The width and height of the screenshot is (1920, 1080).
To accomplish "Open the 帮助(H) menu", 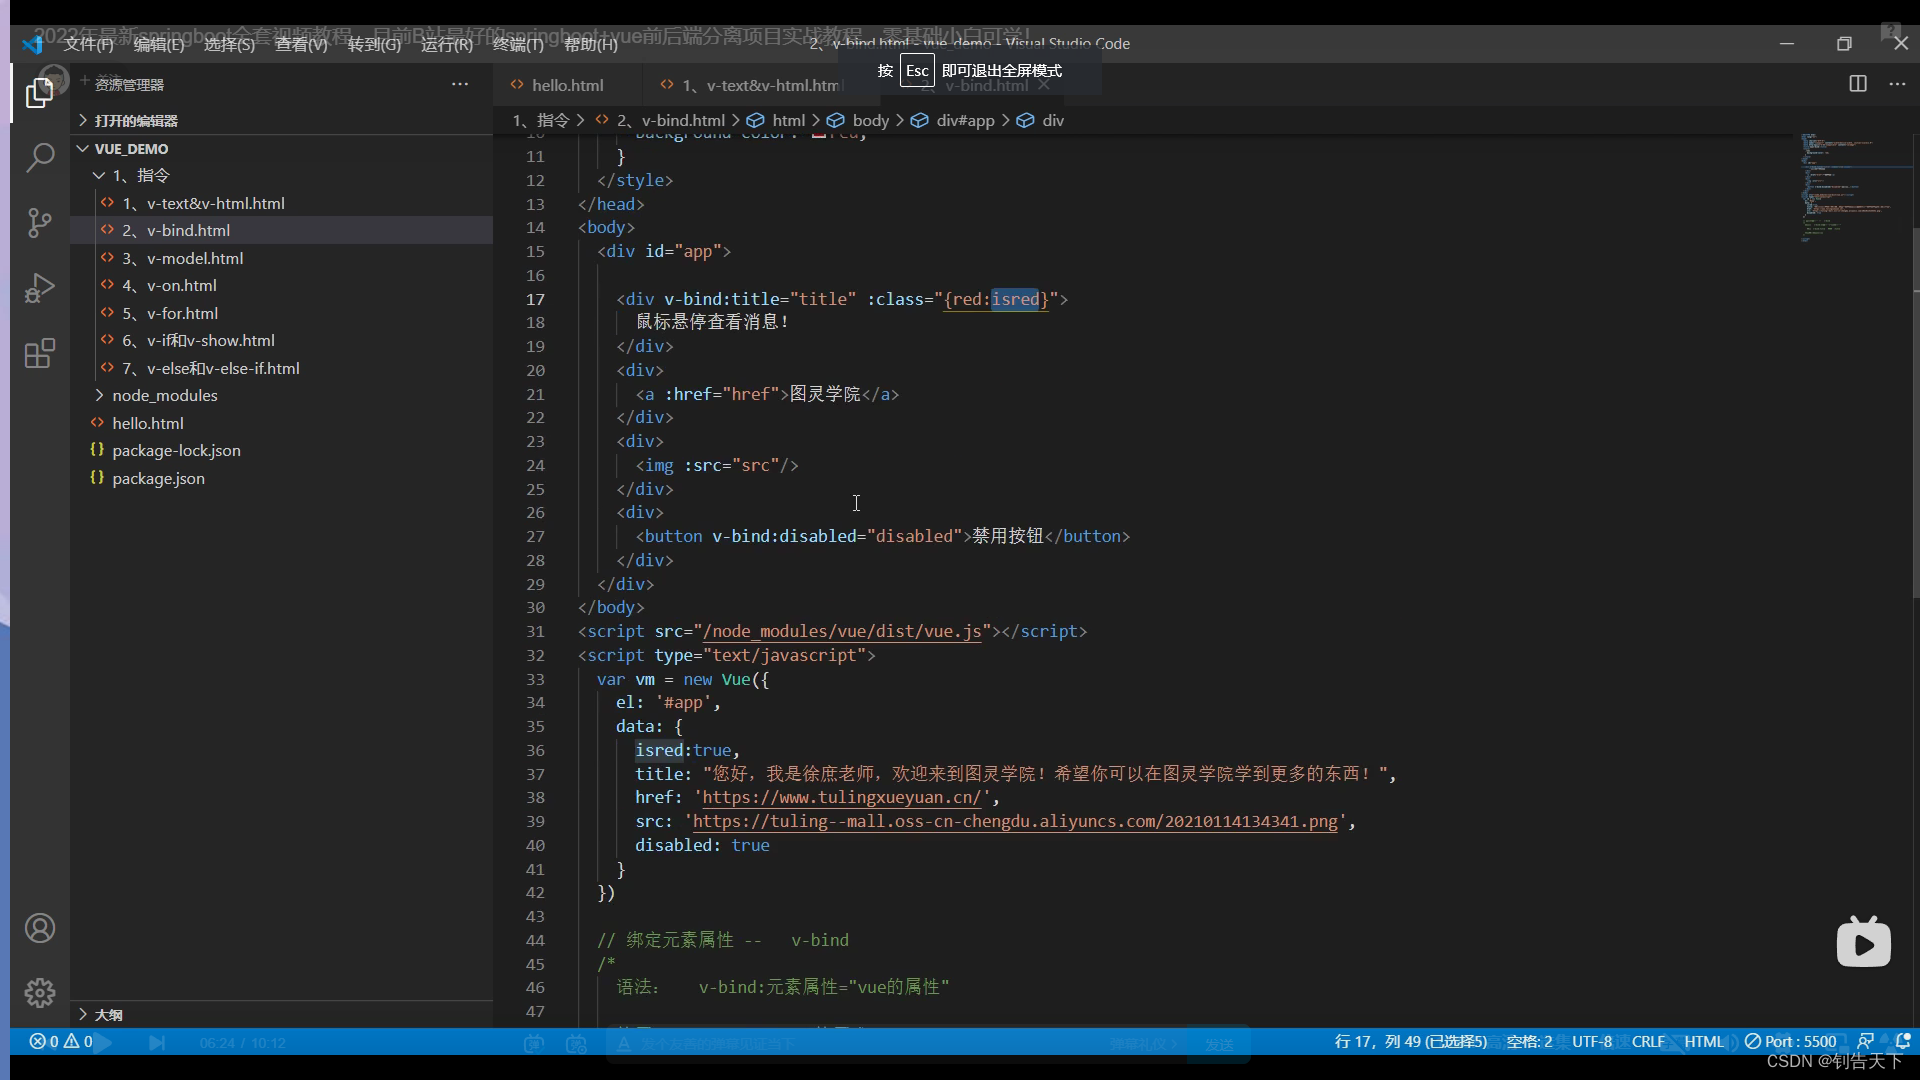I will pos(590,44).
